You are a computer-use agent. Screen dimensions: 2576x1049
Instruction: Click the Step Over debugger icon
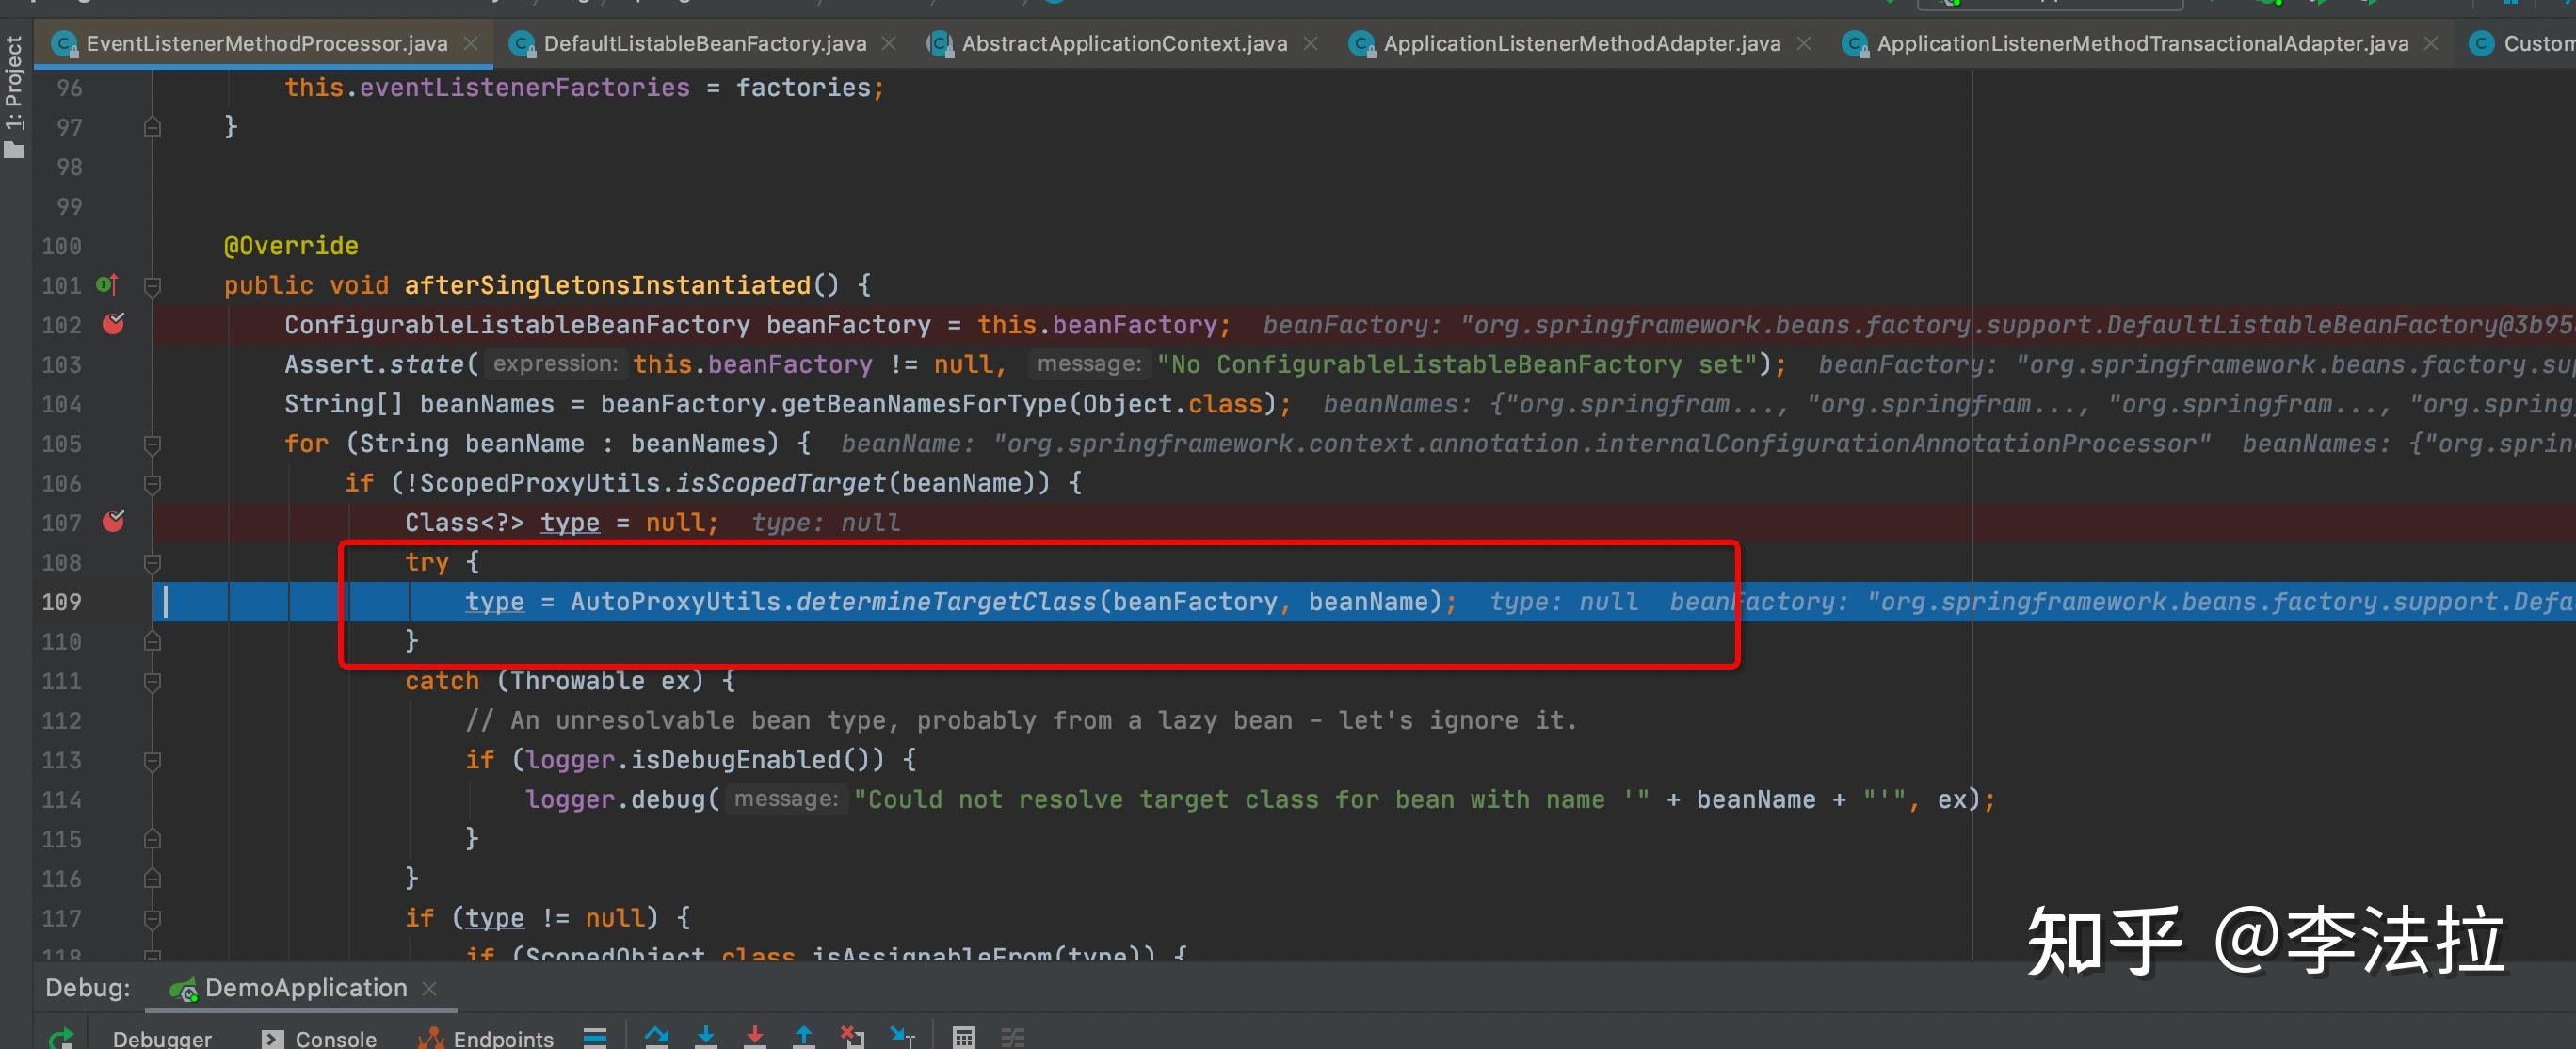click(x=656, y=1036)
